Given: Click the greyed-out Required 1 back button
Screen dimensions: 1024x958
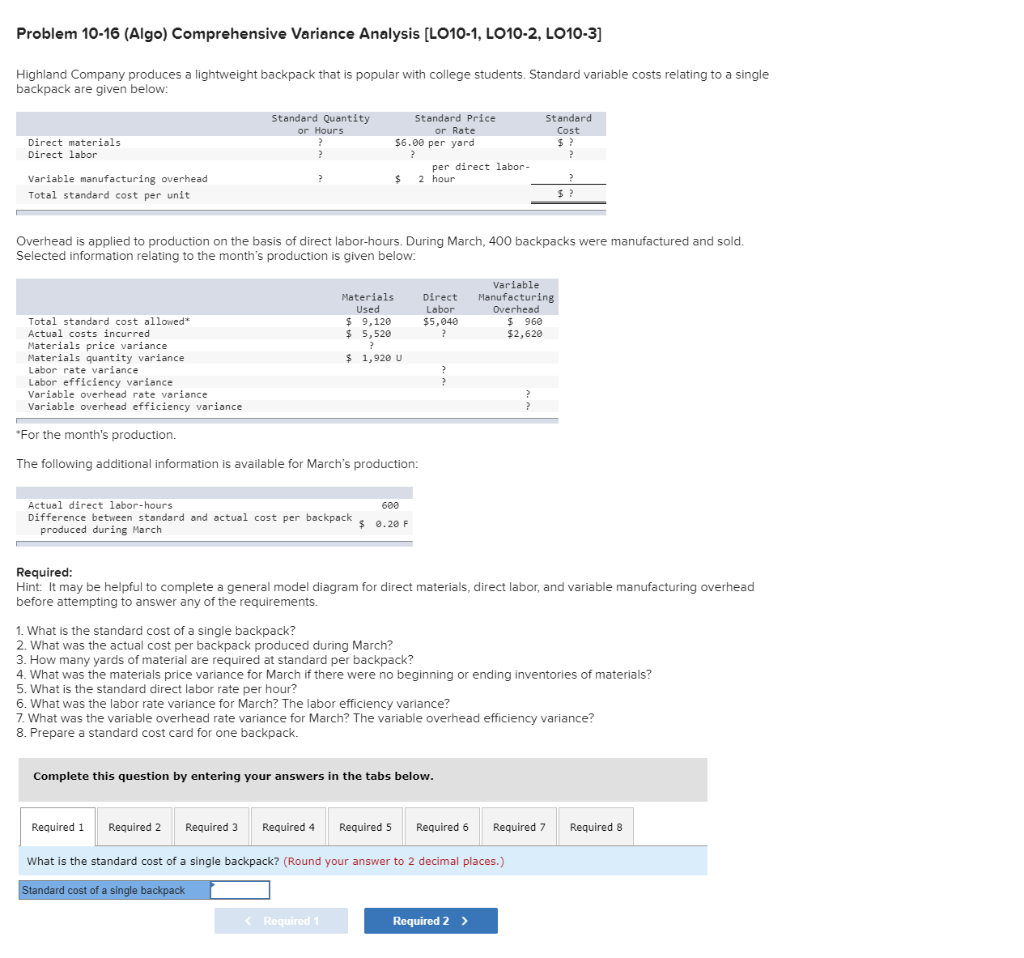Looking at the screenshot, I should 281,920.
